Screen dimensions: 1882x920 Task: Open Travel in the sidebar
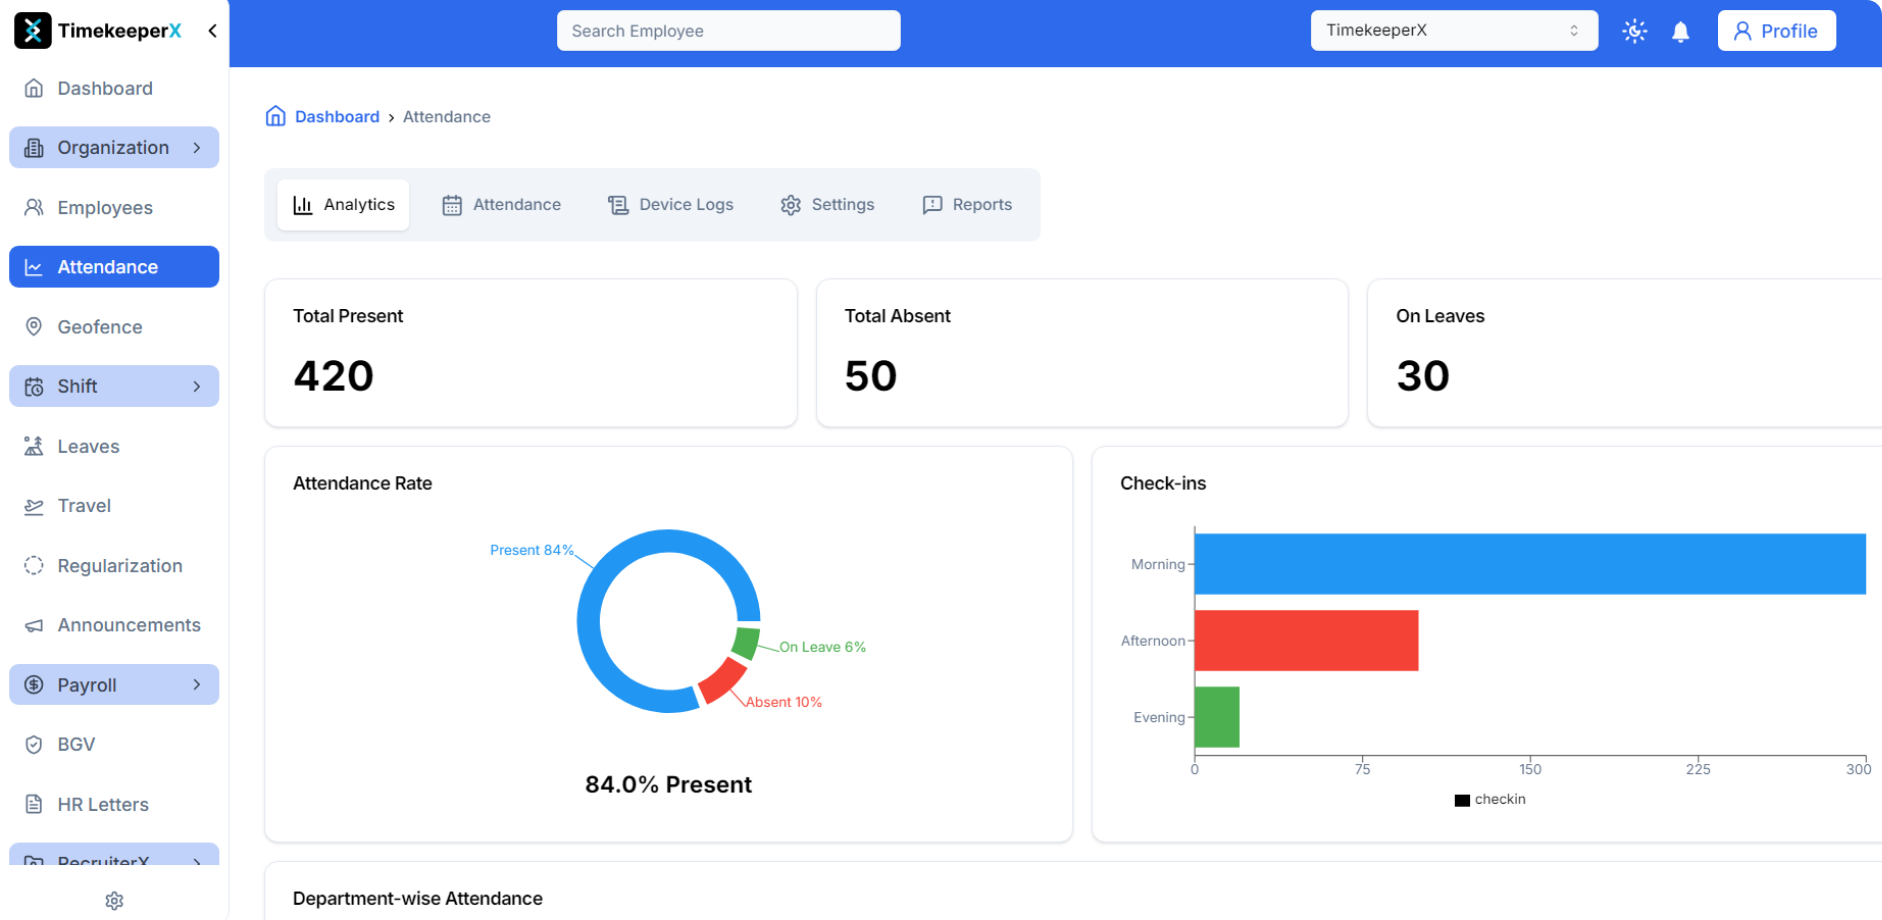[114, 506]
